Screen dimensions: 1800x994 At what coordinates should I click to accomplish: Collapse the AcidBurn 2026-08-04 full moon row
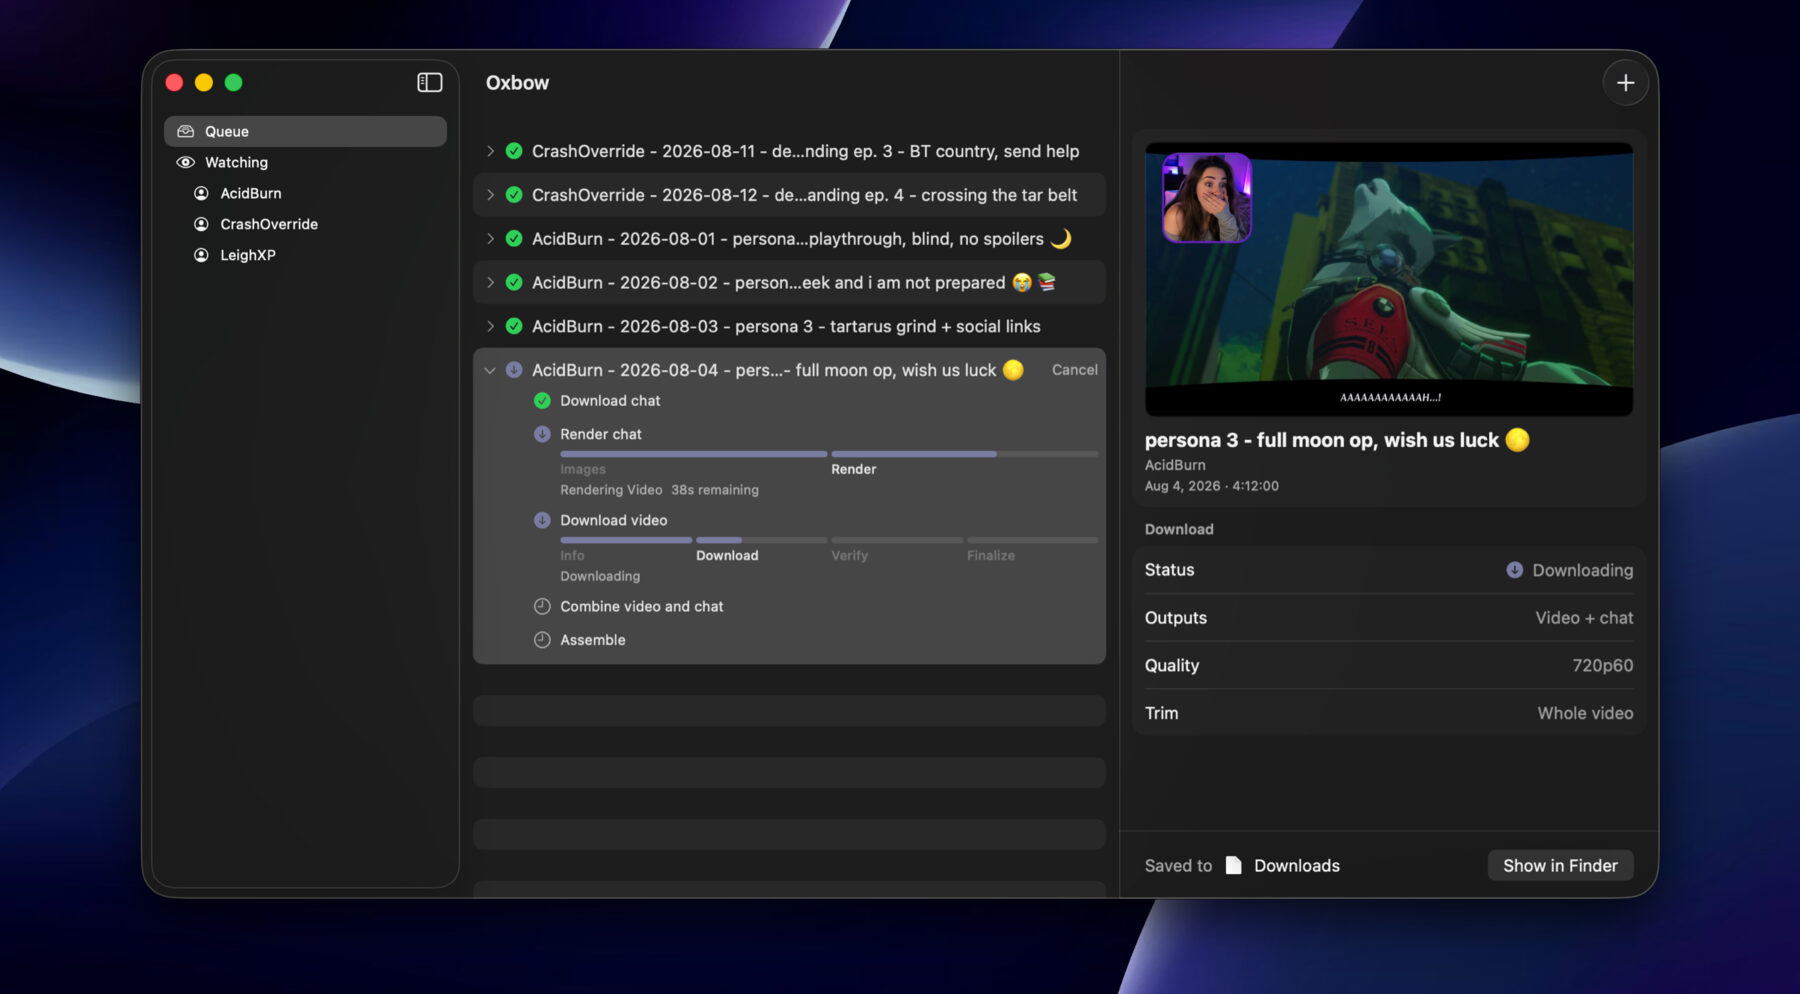click(490, 370)
